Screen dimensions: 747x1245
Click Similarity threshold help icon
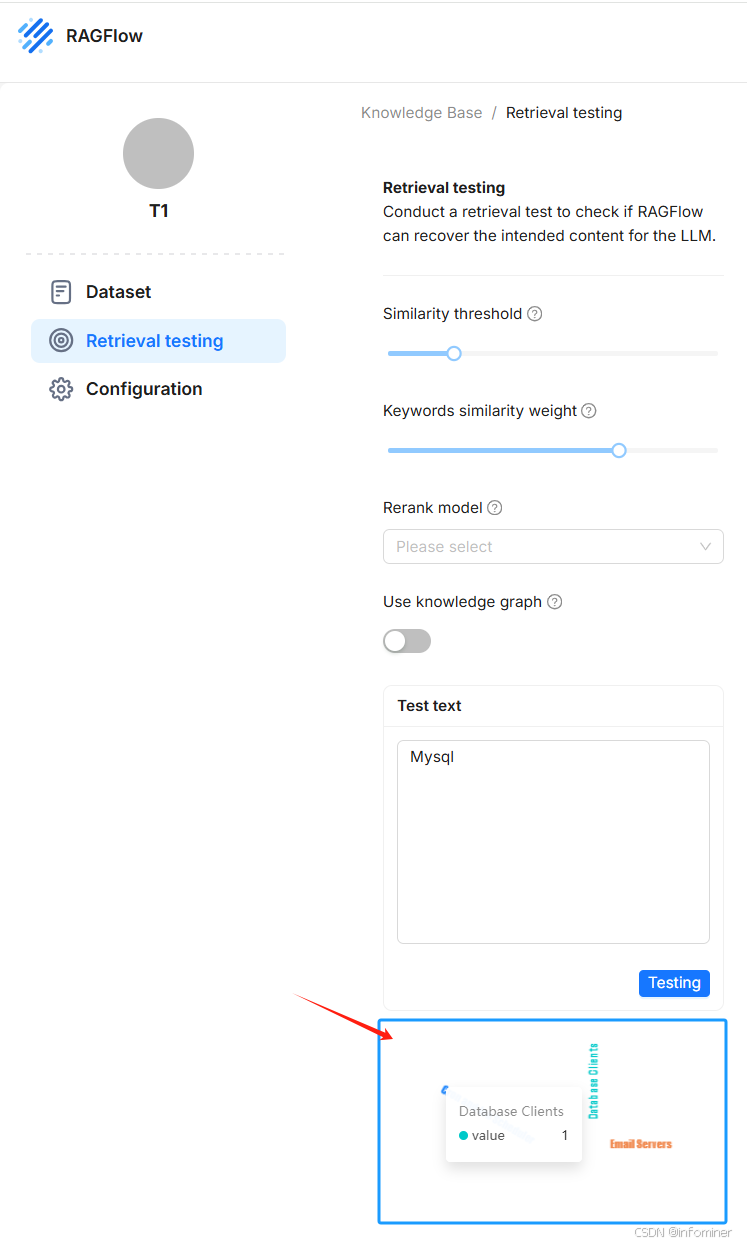[535, 314]
